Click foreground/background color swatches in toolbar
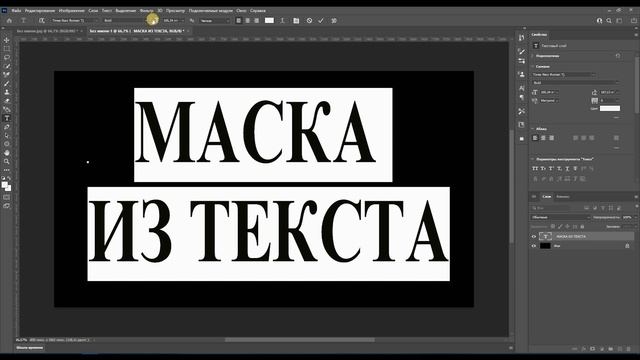 6,187
